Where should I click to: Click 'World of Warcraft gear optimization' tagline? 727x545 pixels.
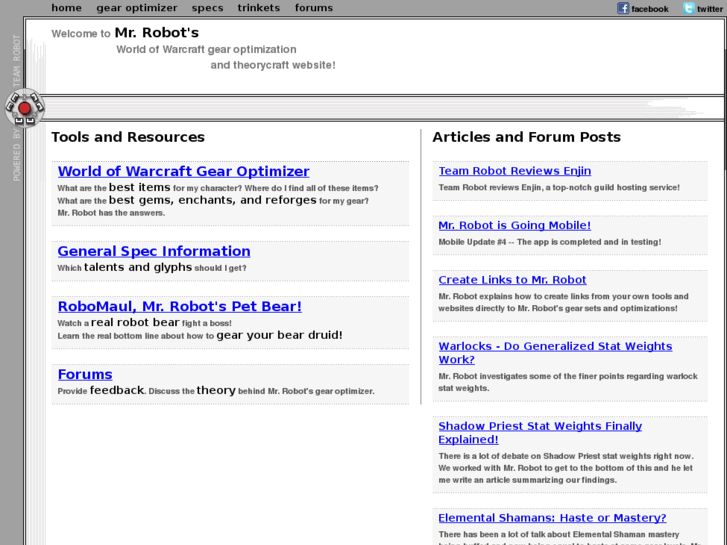206,49
